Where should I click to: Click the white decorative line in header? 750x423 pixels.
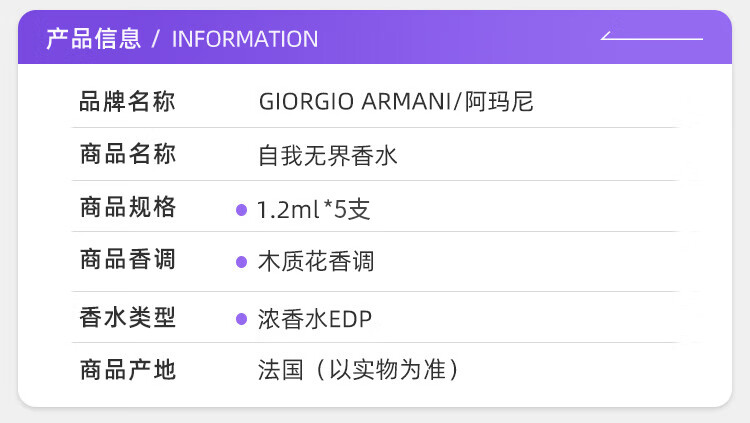651,37
